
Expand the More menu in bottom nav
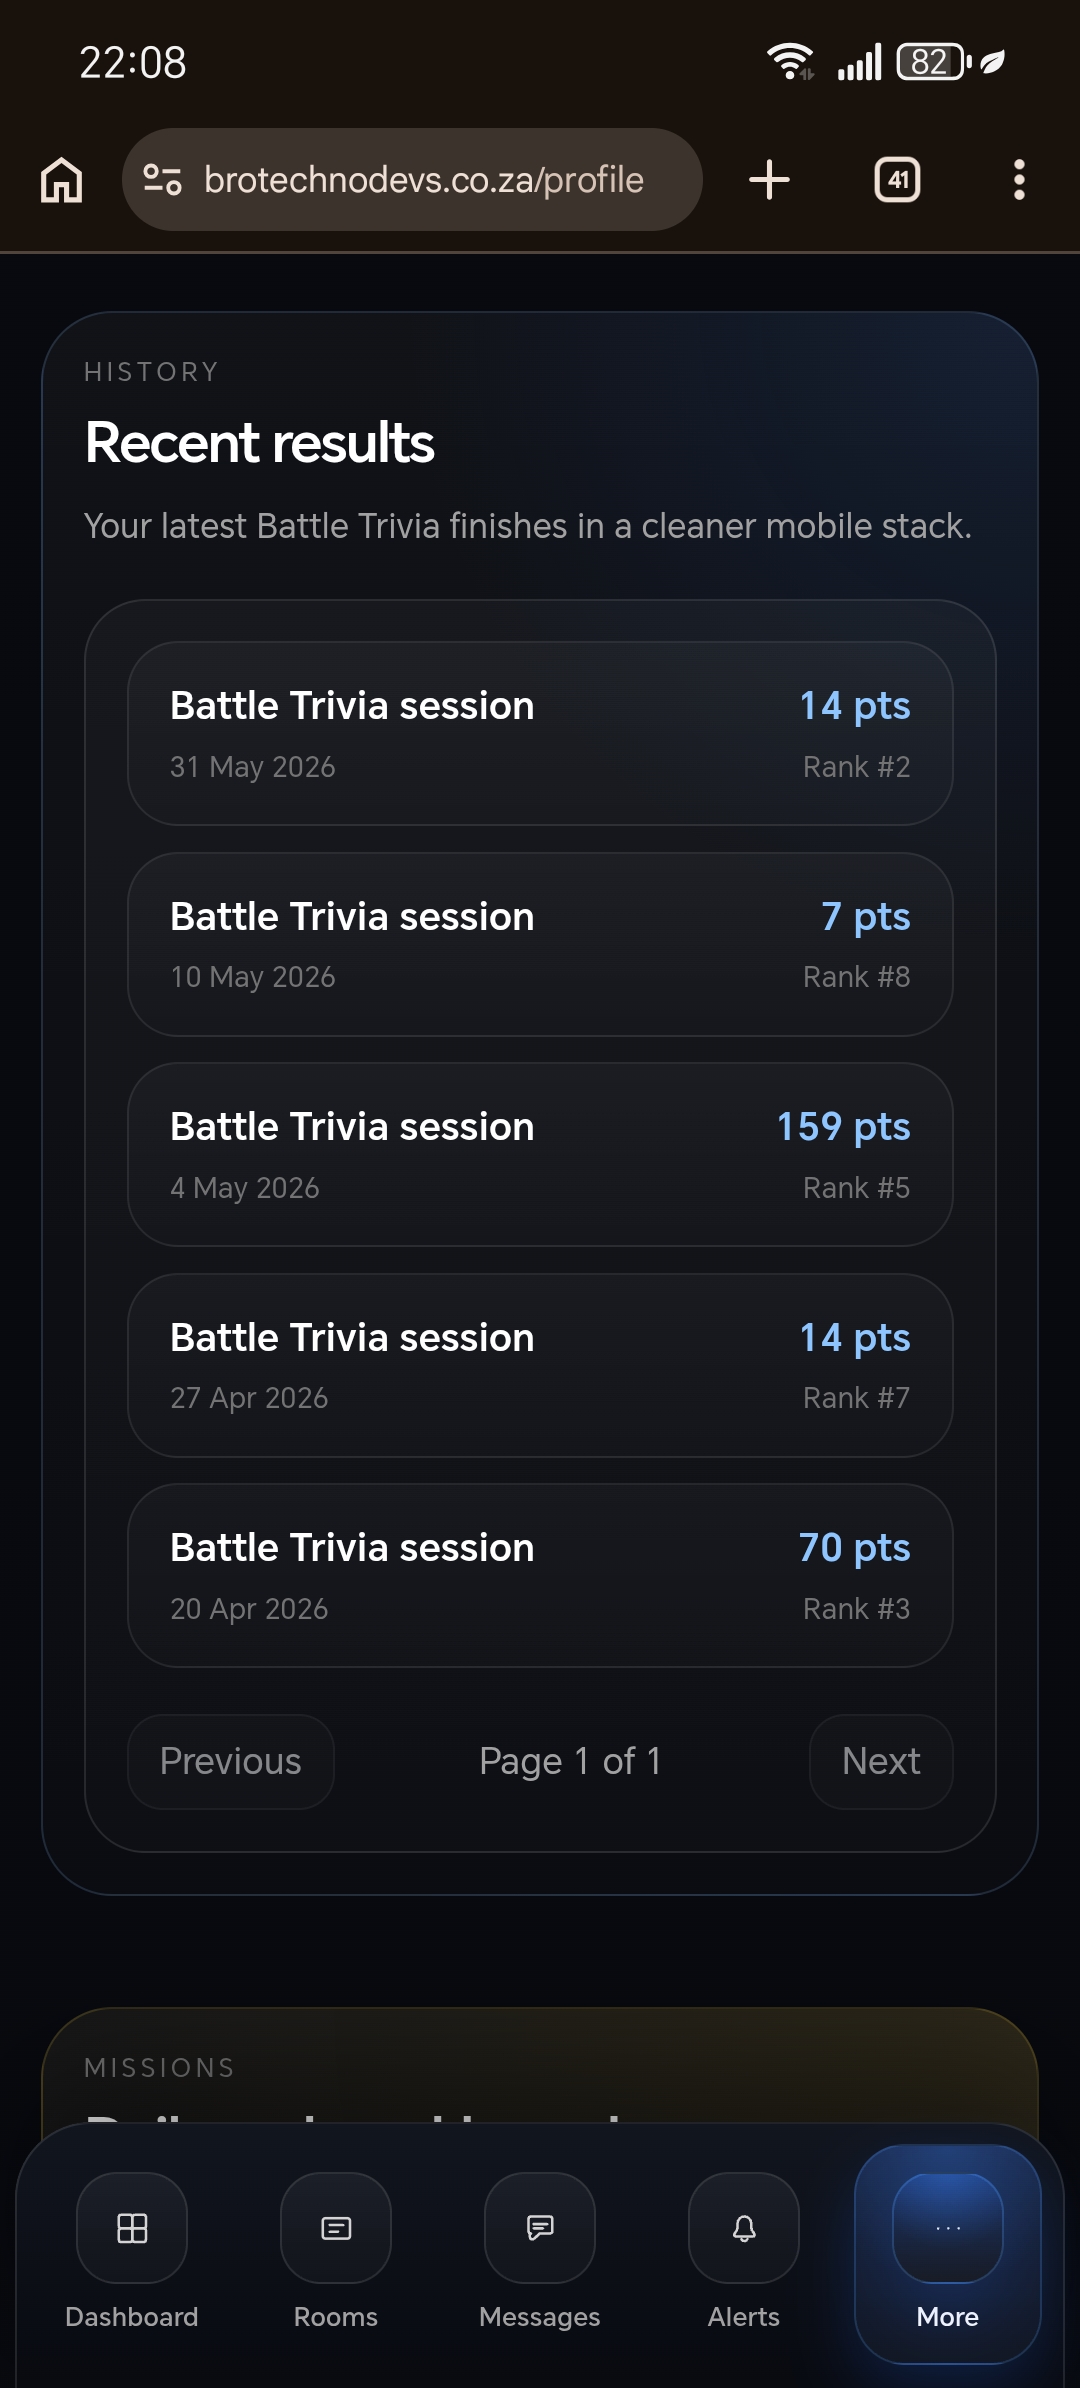948,2253
